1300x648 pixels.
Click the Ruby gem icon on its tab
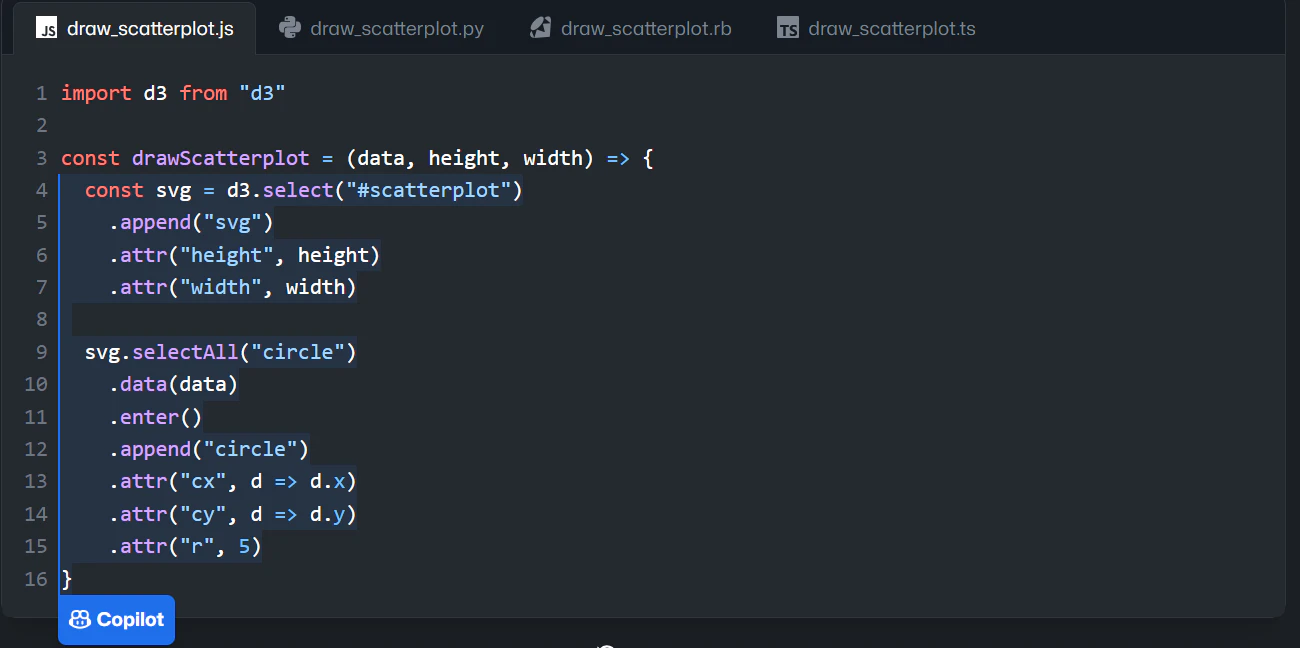[x=539, y=28]
